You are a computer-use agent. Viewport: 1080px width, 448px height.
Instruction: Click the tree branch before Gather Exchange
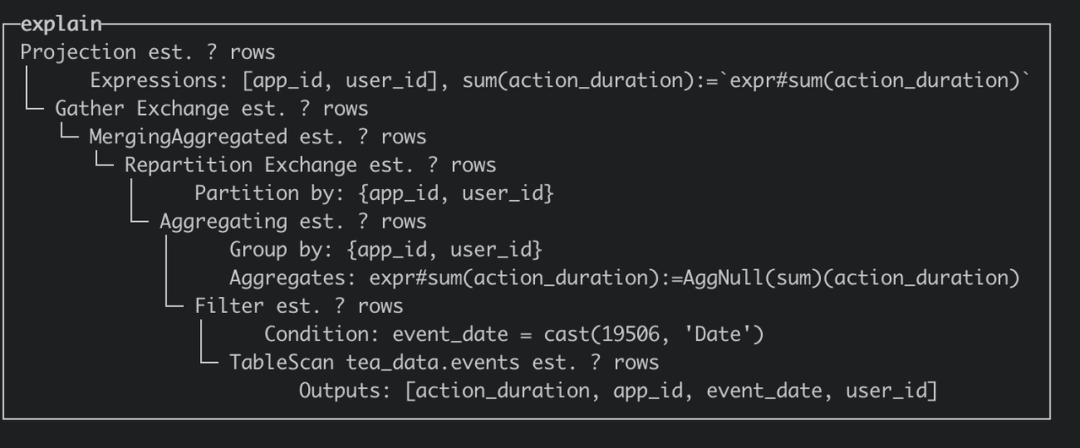tap(34, 107)
